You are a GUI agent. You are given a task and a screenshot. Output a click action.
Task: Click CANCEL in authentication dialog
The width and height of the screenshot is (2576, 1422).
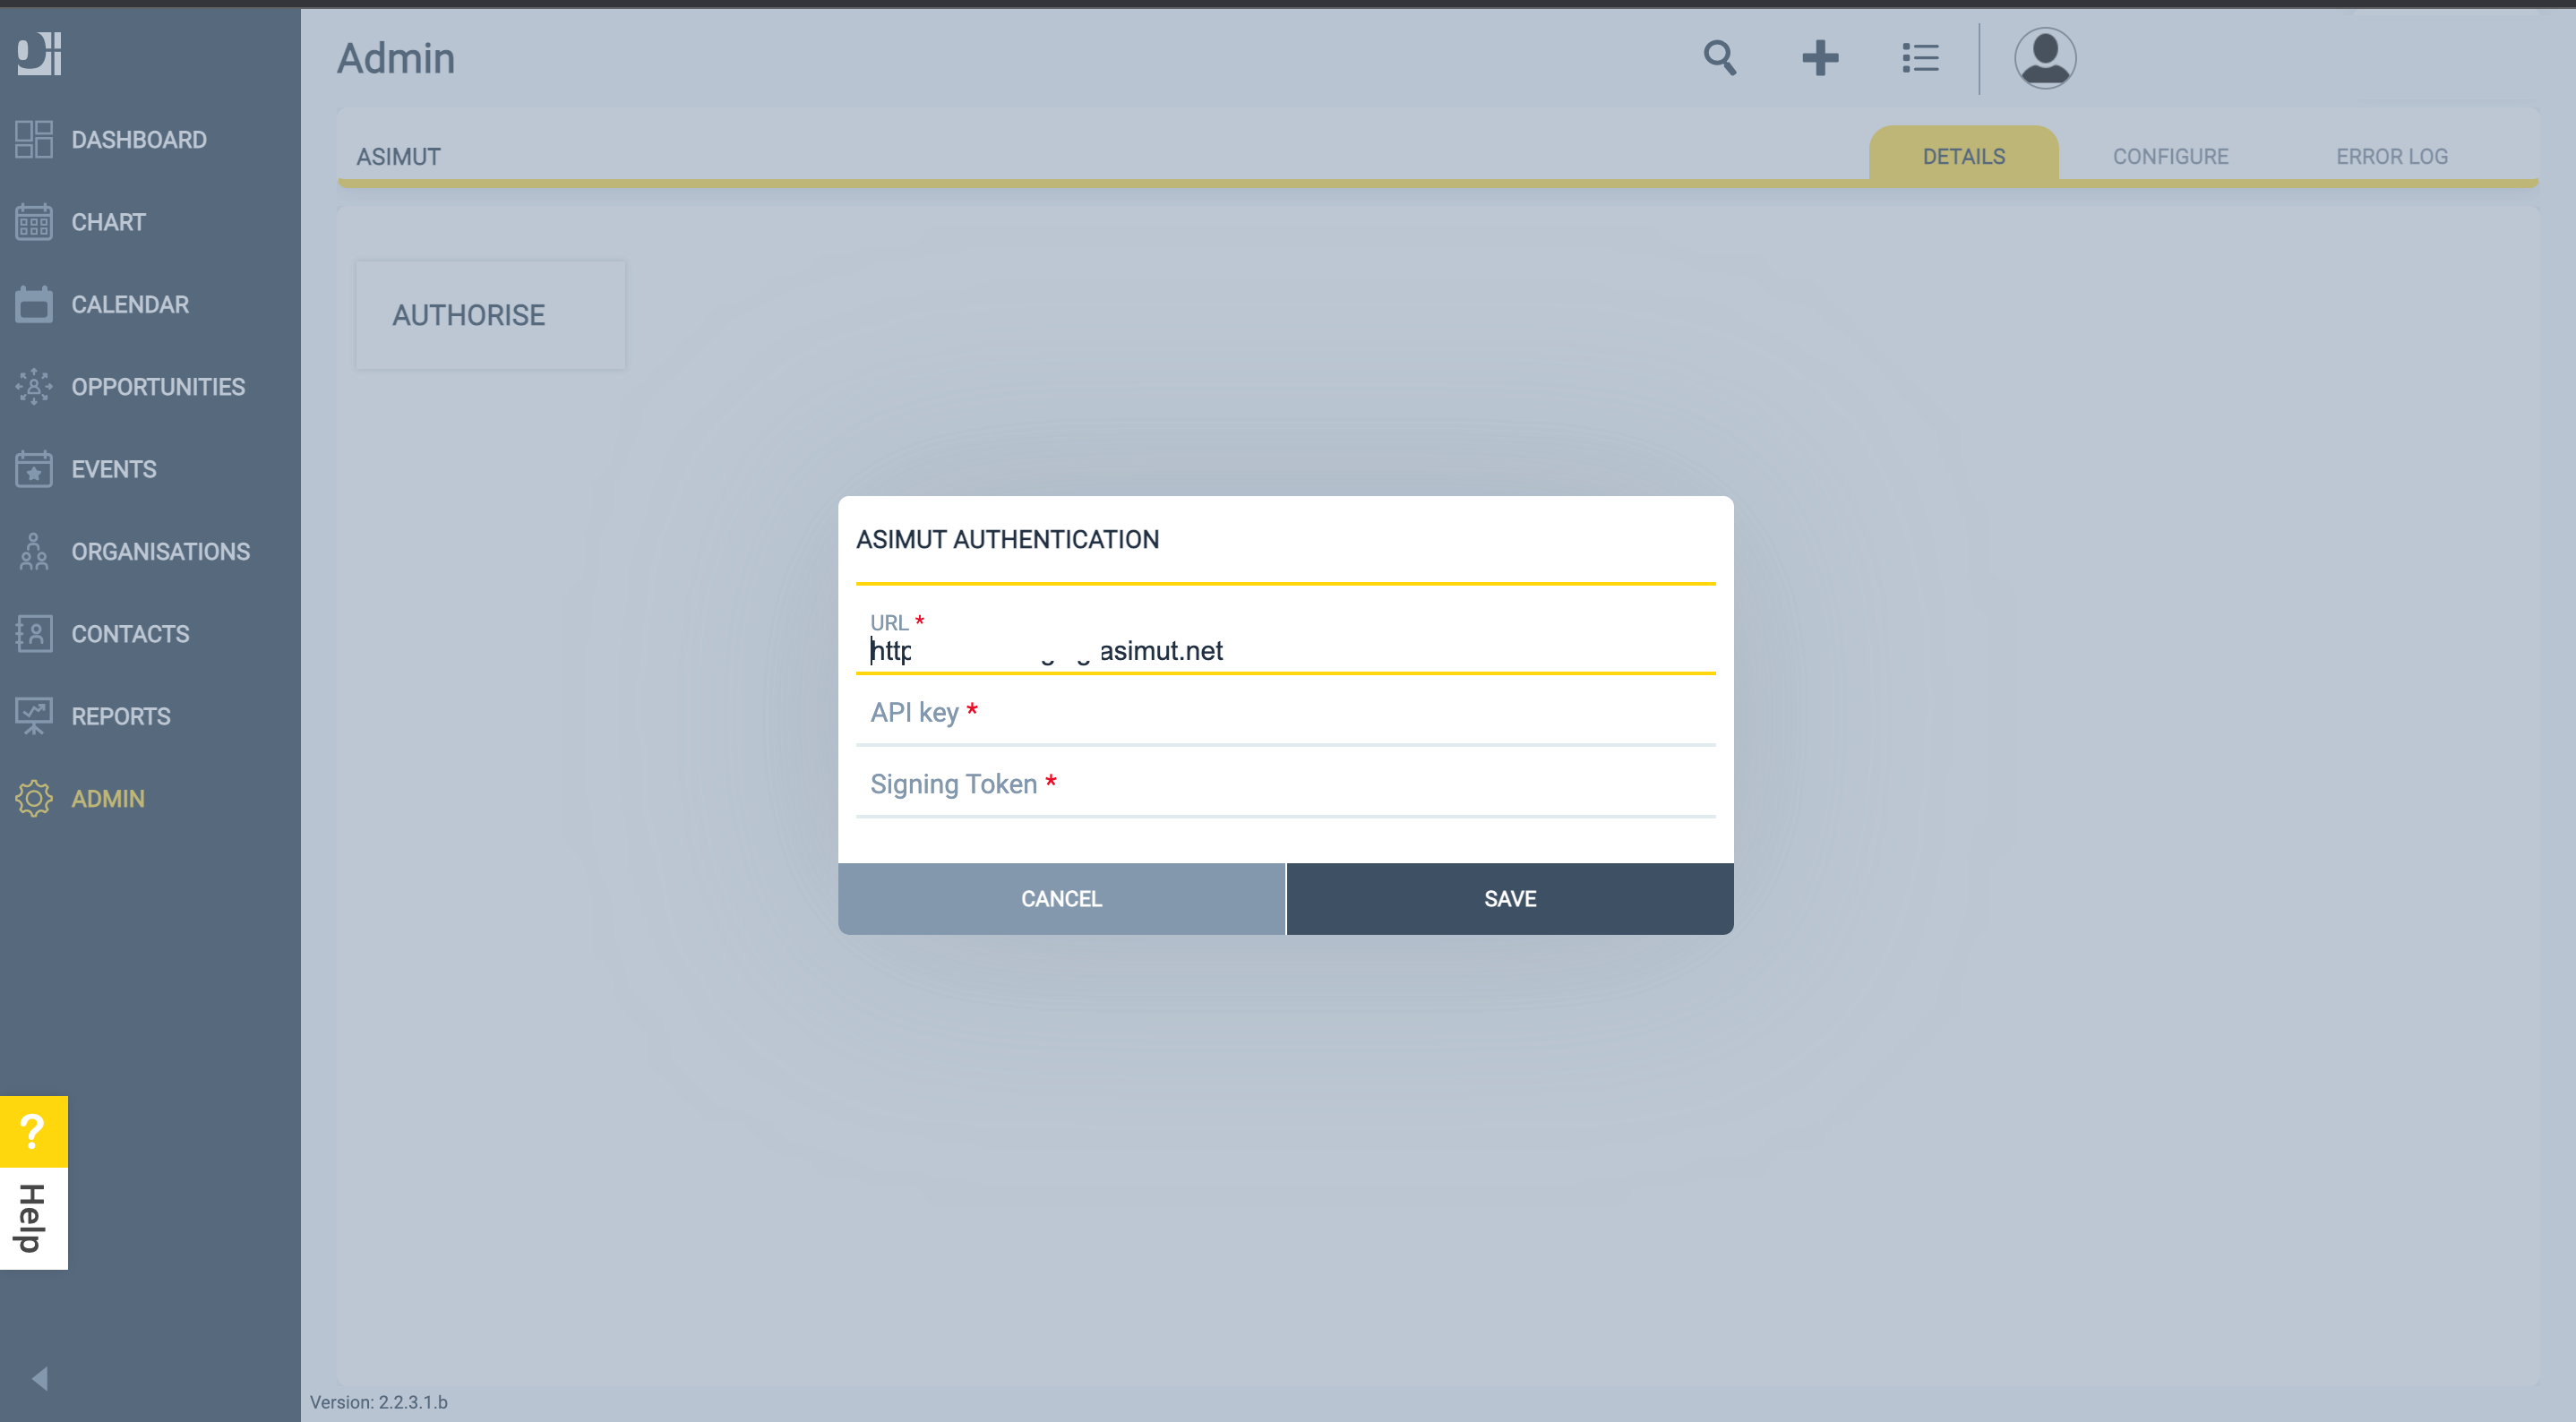point(1062,898)
